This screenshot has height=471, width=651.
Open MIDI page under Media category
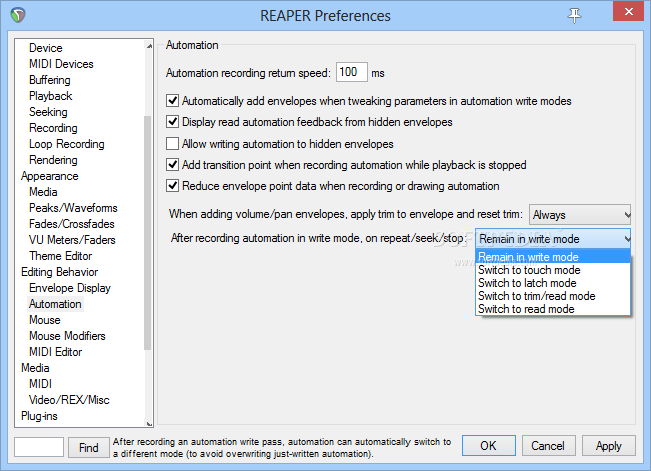pos(40,384)
